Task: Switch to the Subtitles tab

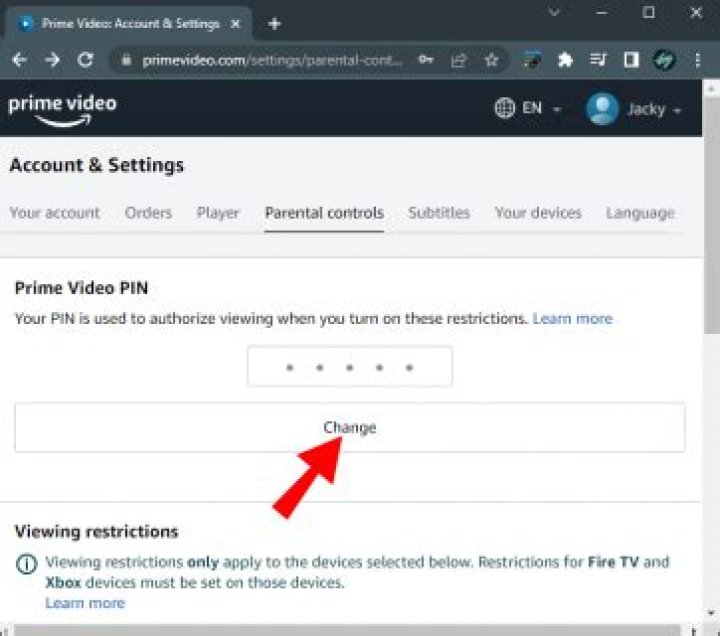Action: click(438, 213)
